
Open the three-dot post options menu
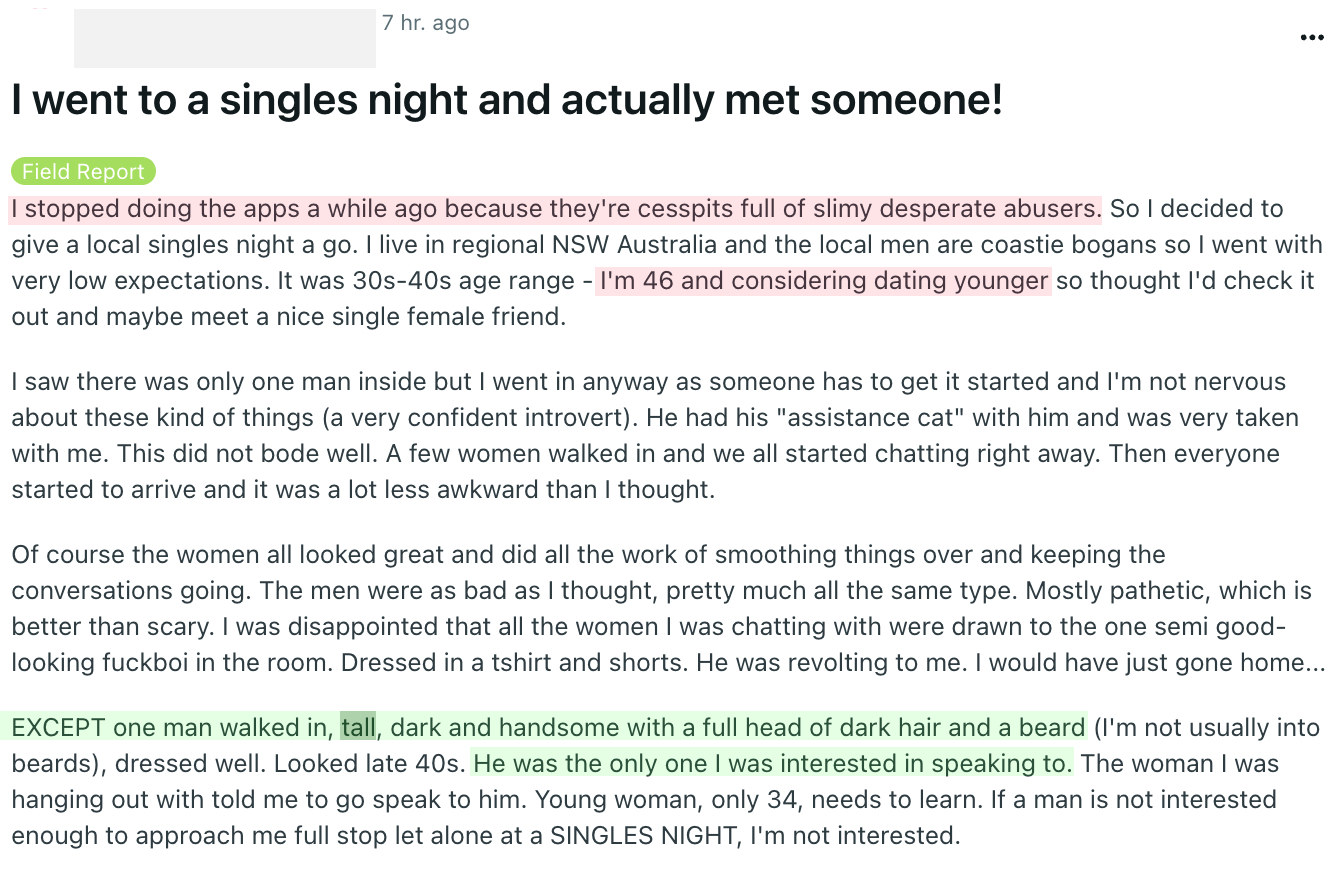pyautogui.click(x=1311, y=38)
